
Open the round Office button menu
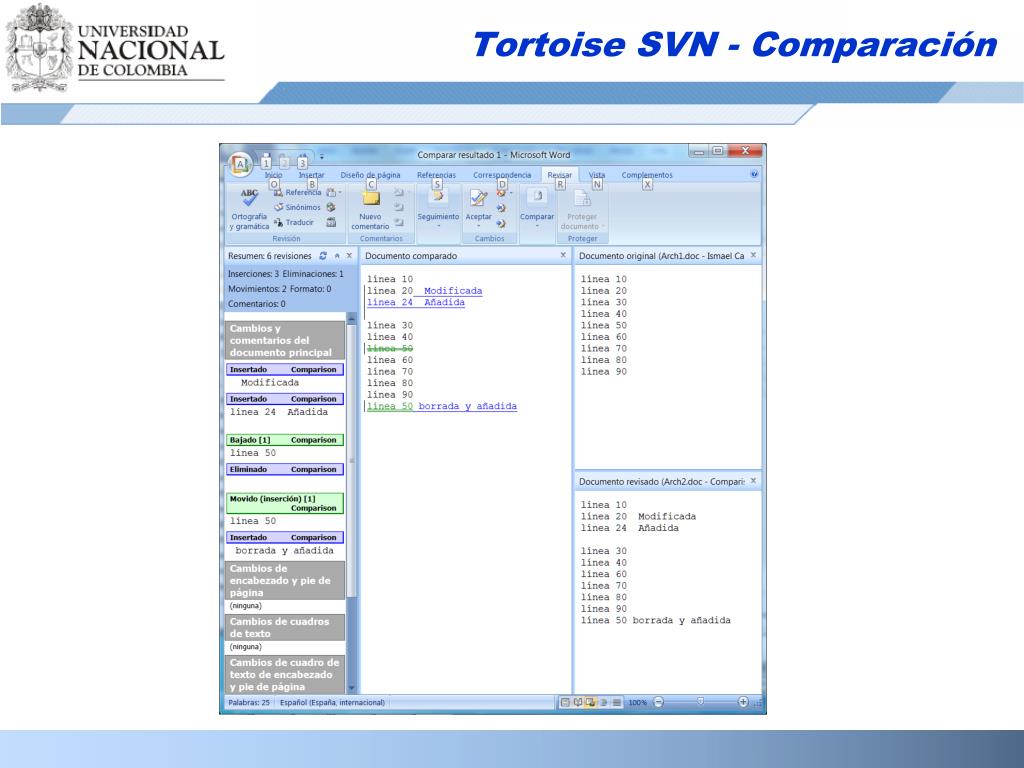(x=240, y=164)
